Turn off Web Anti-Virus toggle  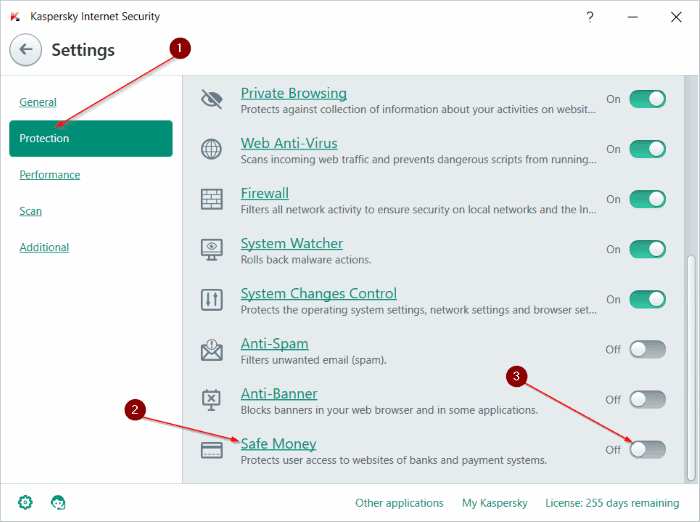647,149
